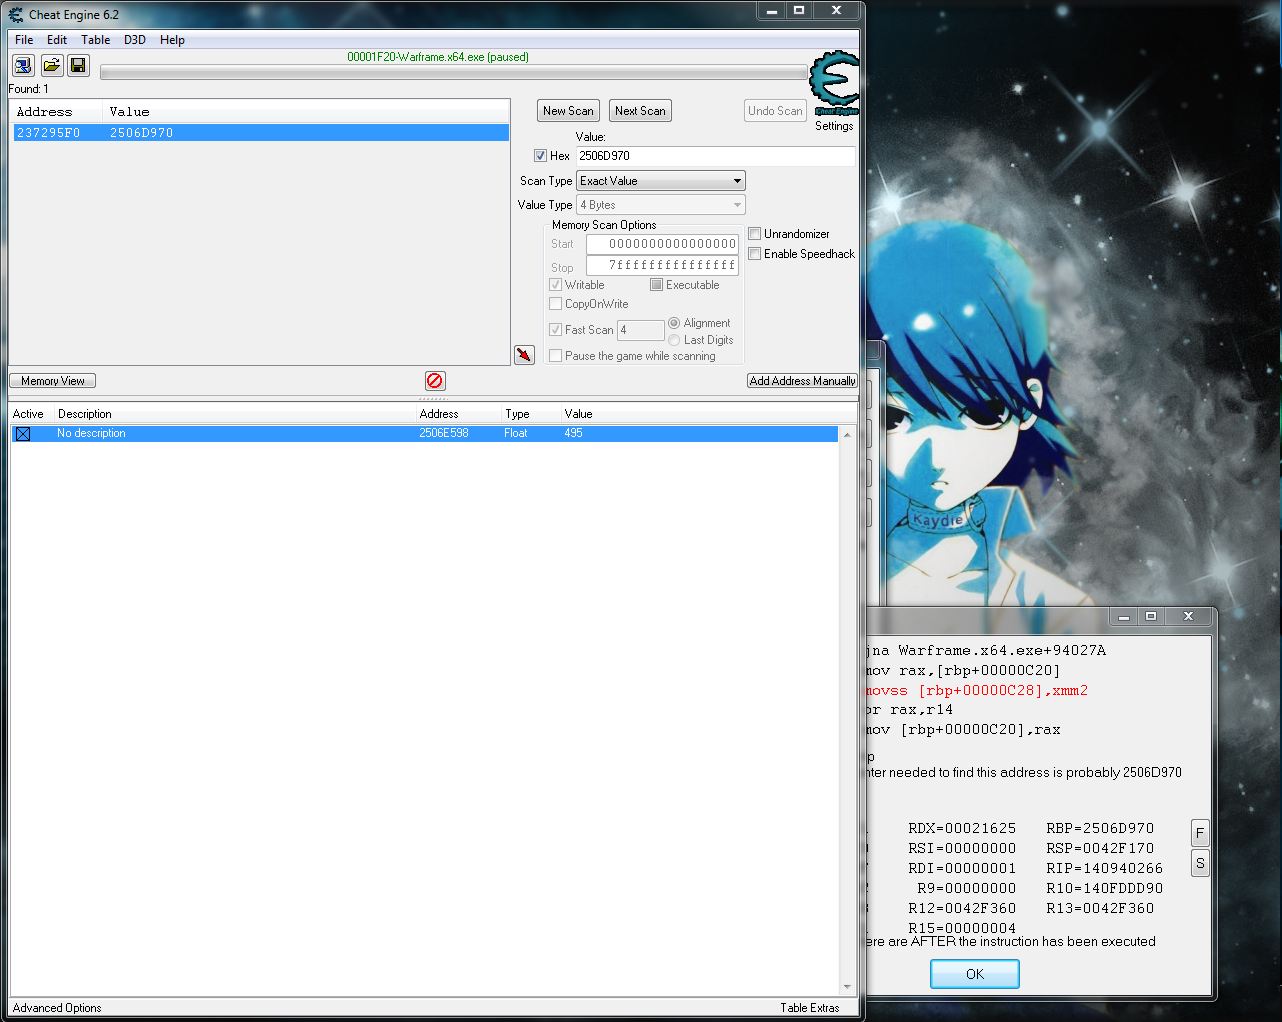
Task: Click the save floppy disk icon
Action: (78, 66)
